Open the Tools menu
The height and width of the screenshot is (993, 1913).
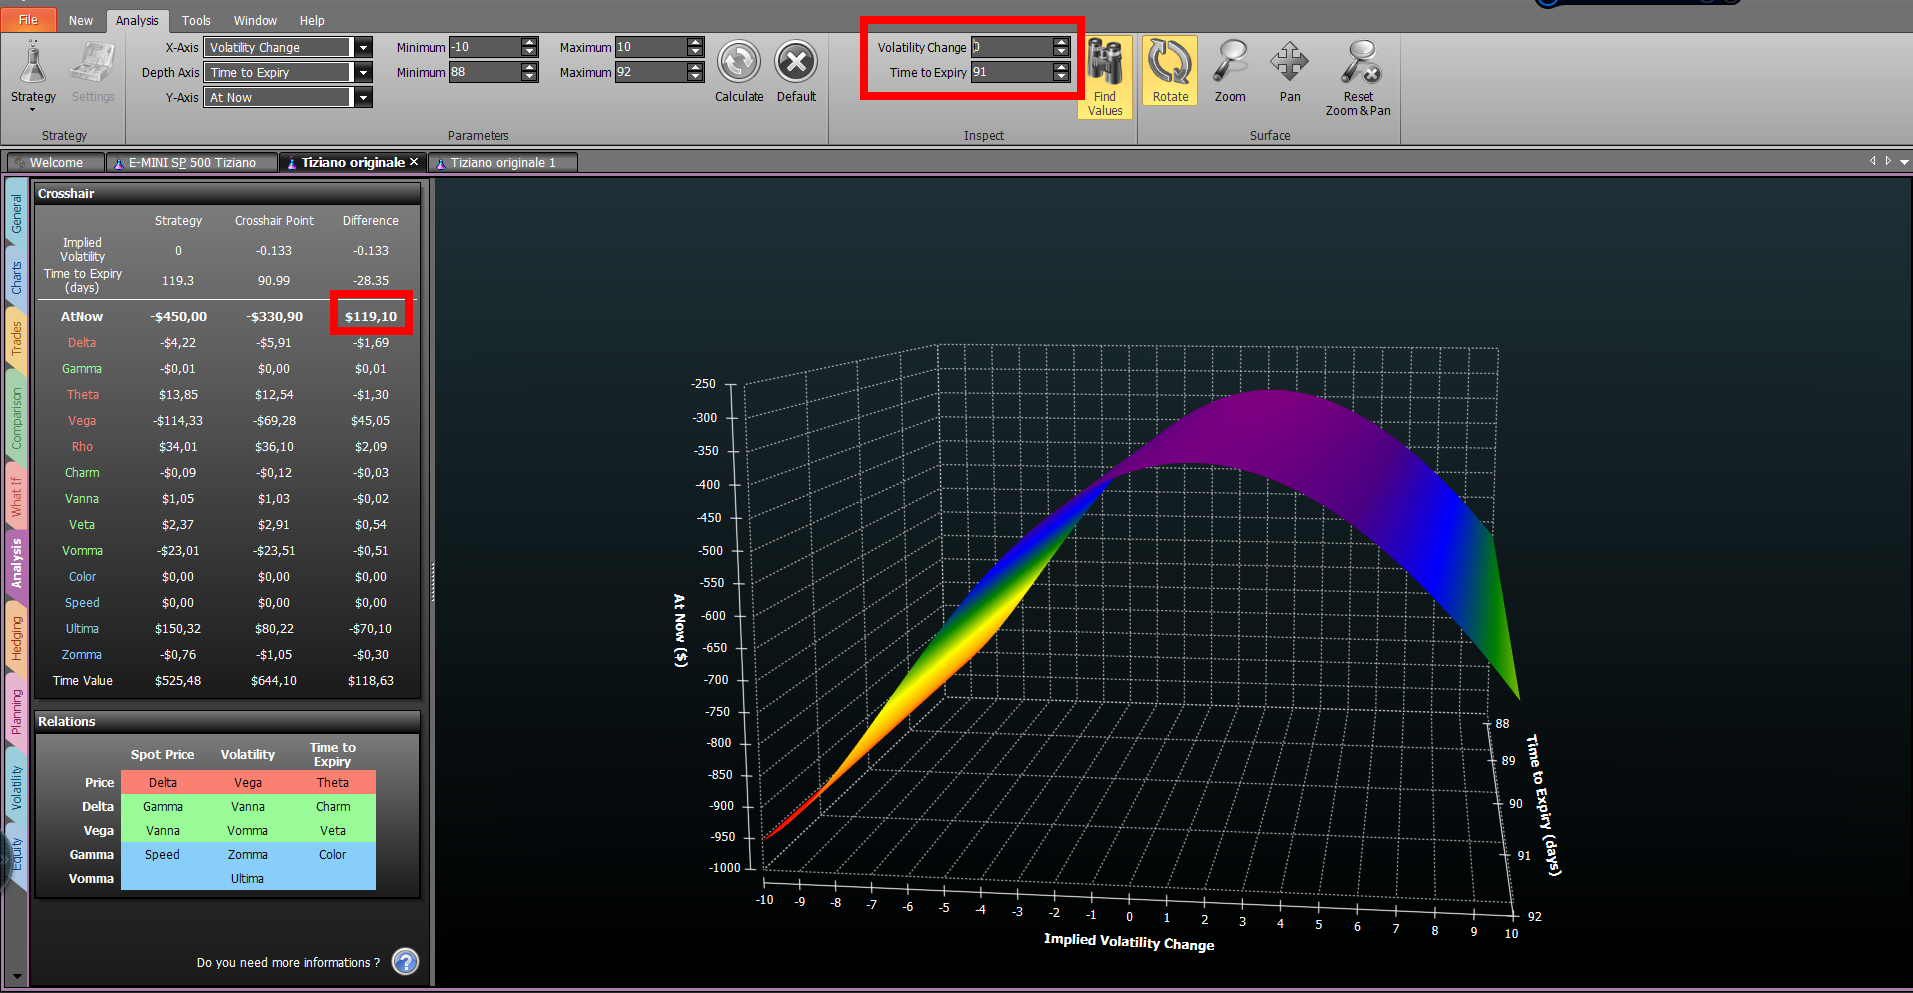tap(196, 20)
